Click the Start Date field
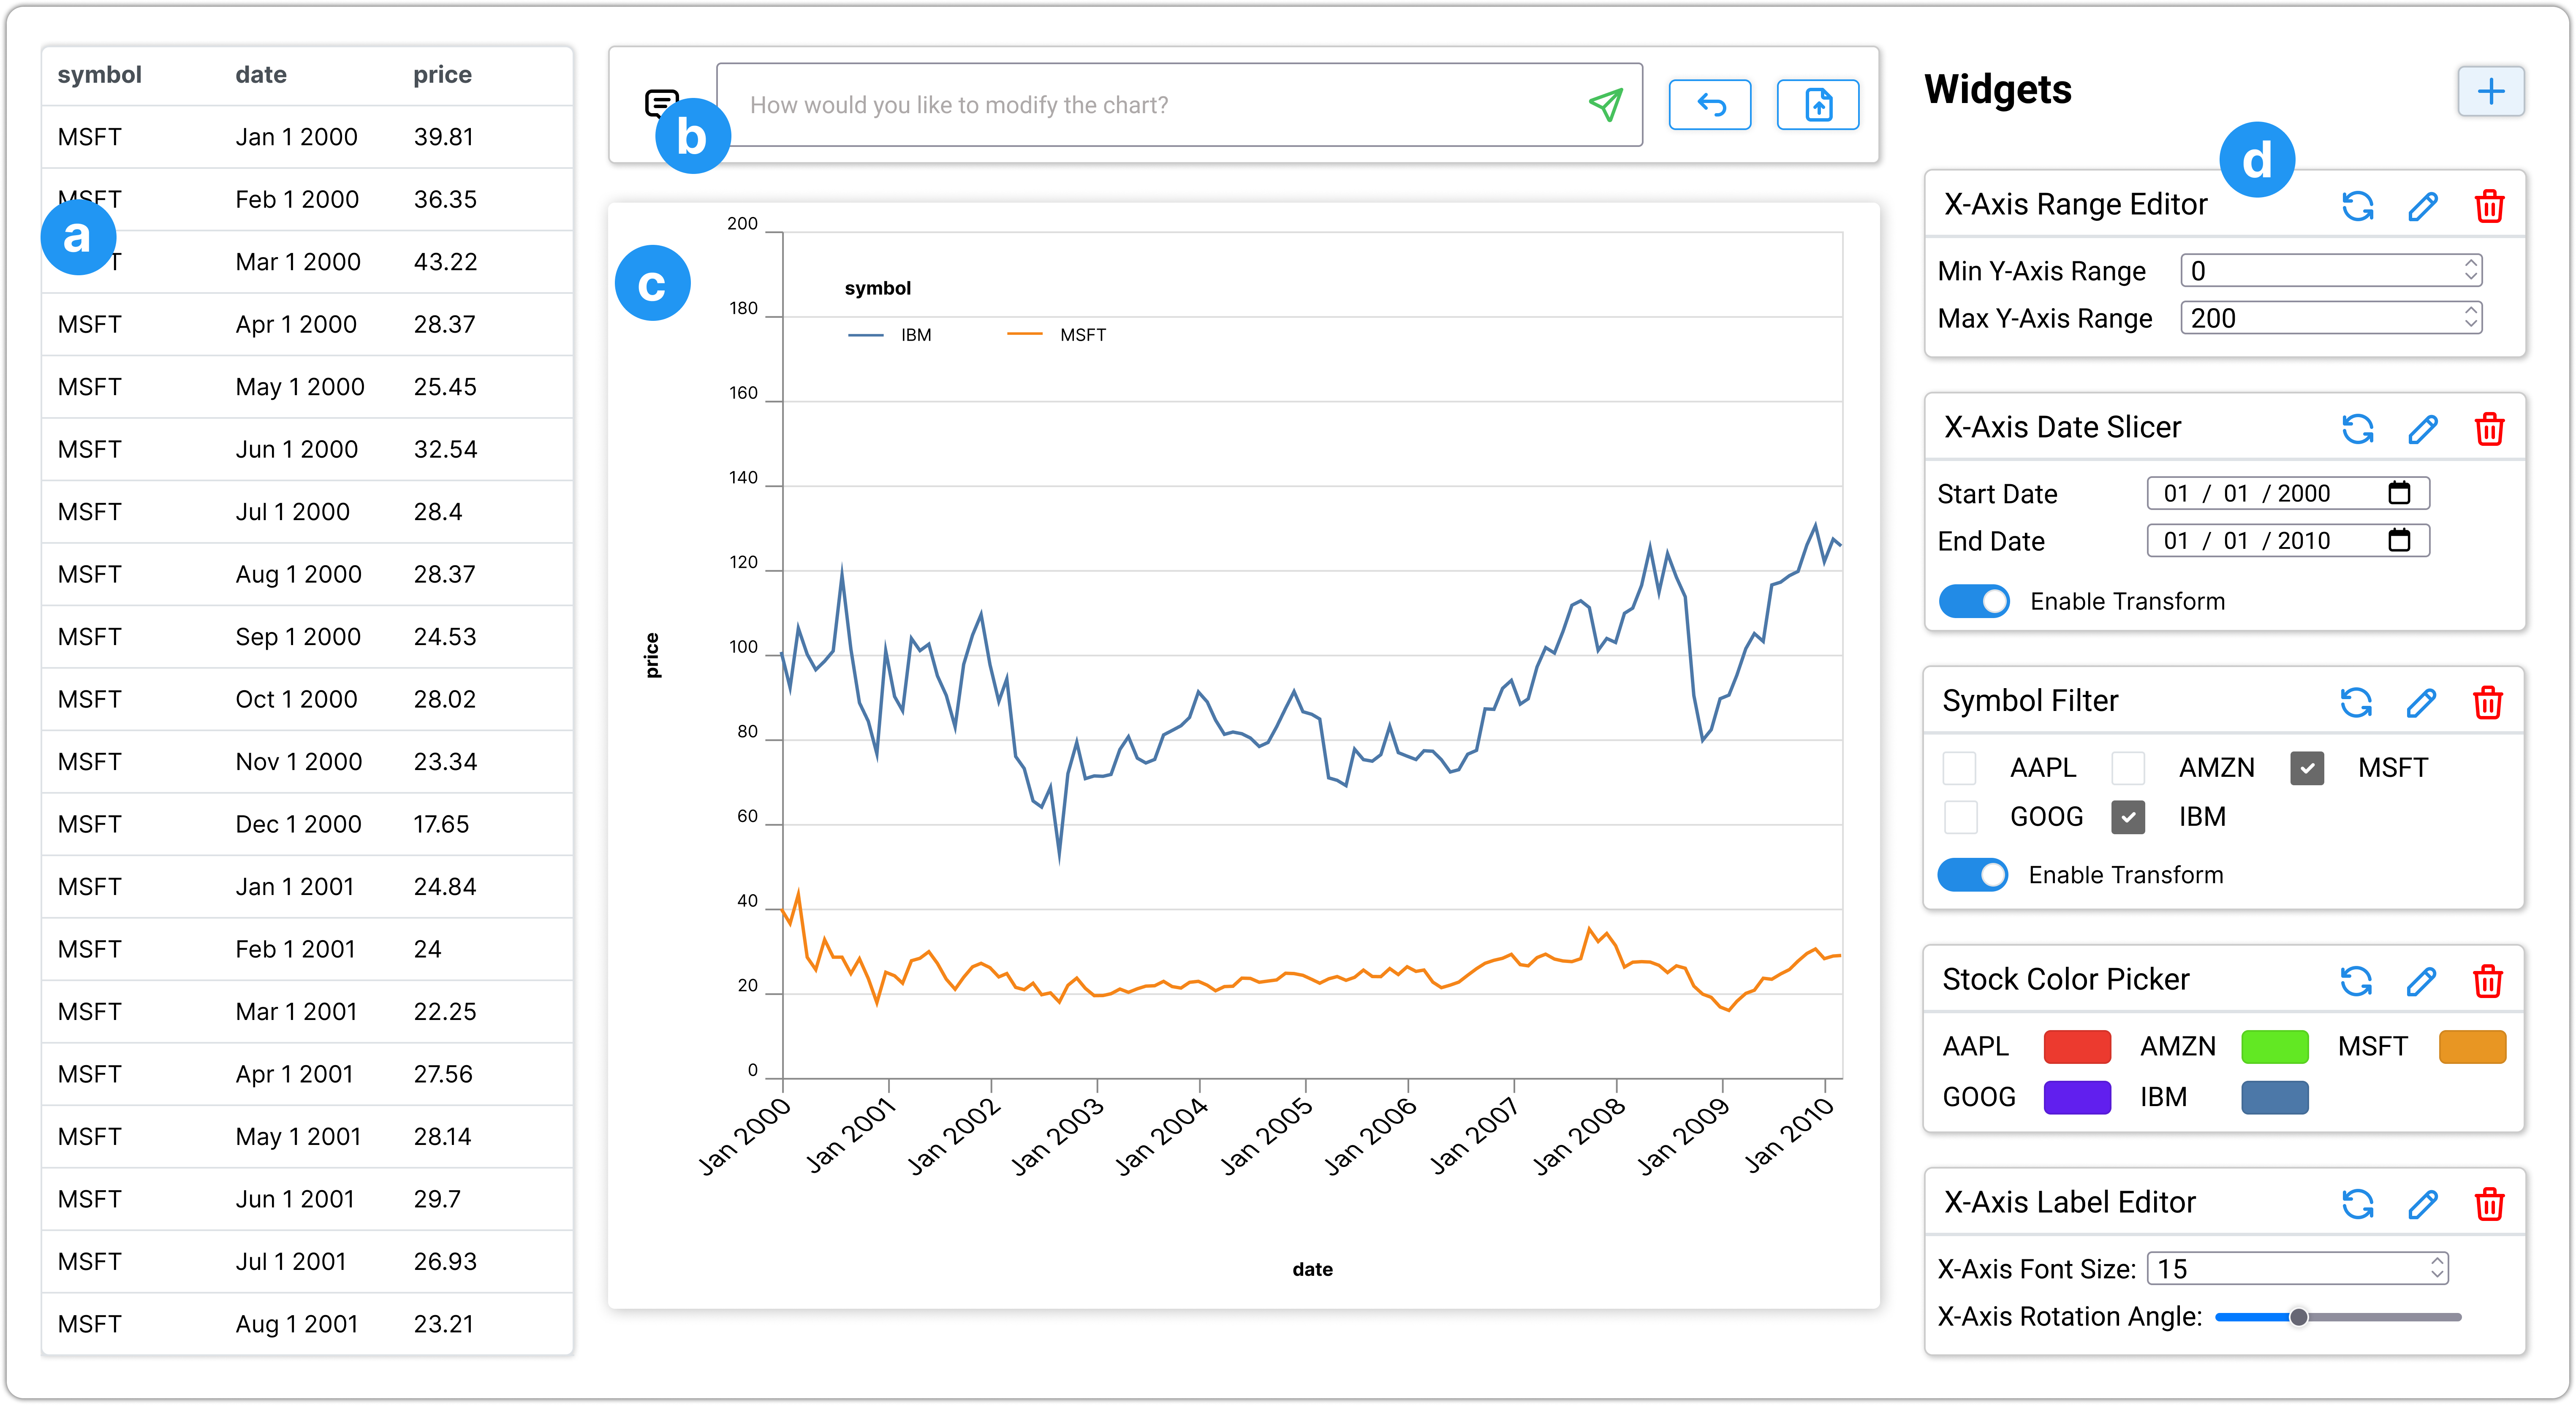Image resolution: width=2576 pixels, height=1405 pixels. [x=2288, y=493]
